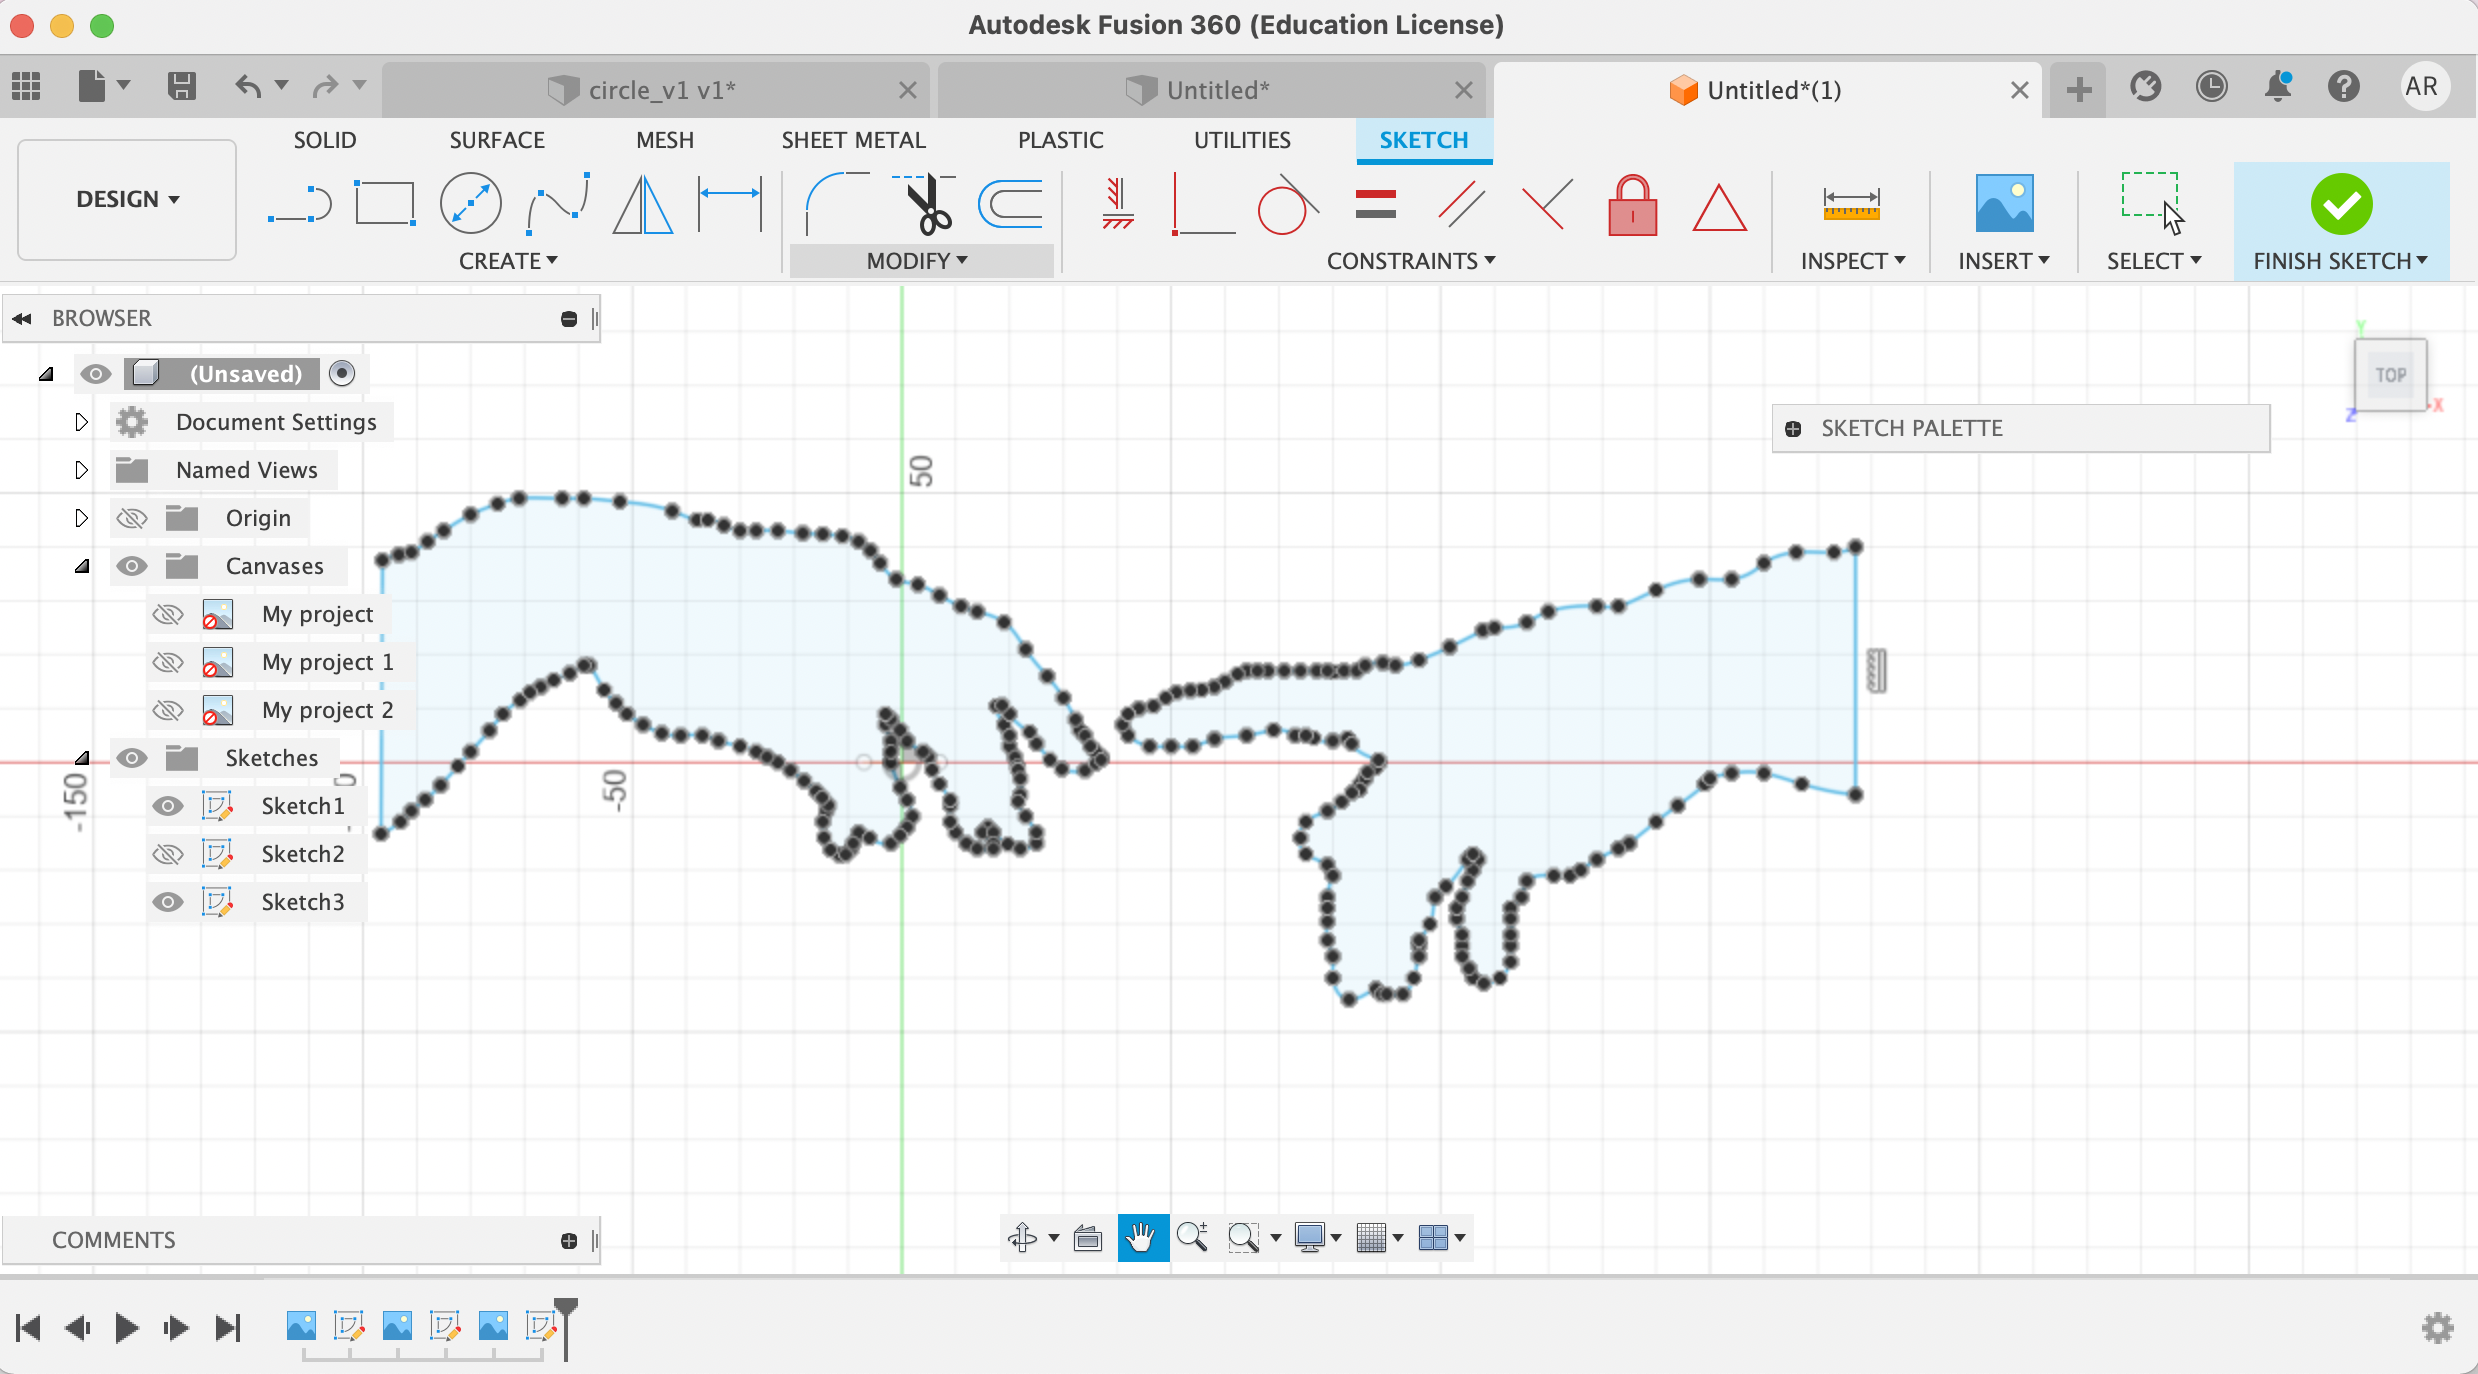Open the notifications bell
The width and height of the screenshot is (2478, 1374).
click(x=2278, y=87)
